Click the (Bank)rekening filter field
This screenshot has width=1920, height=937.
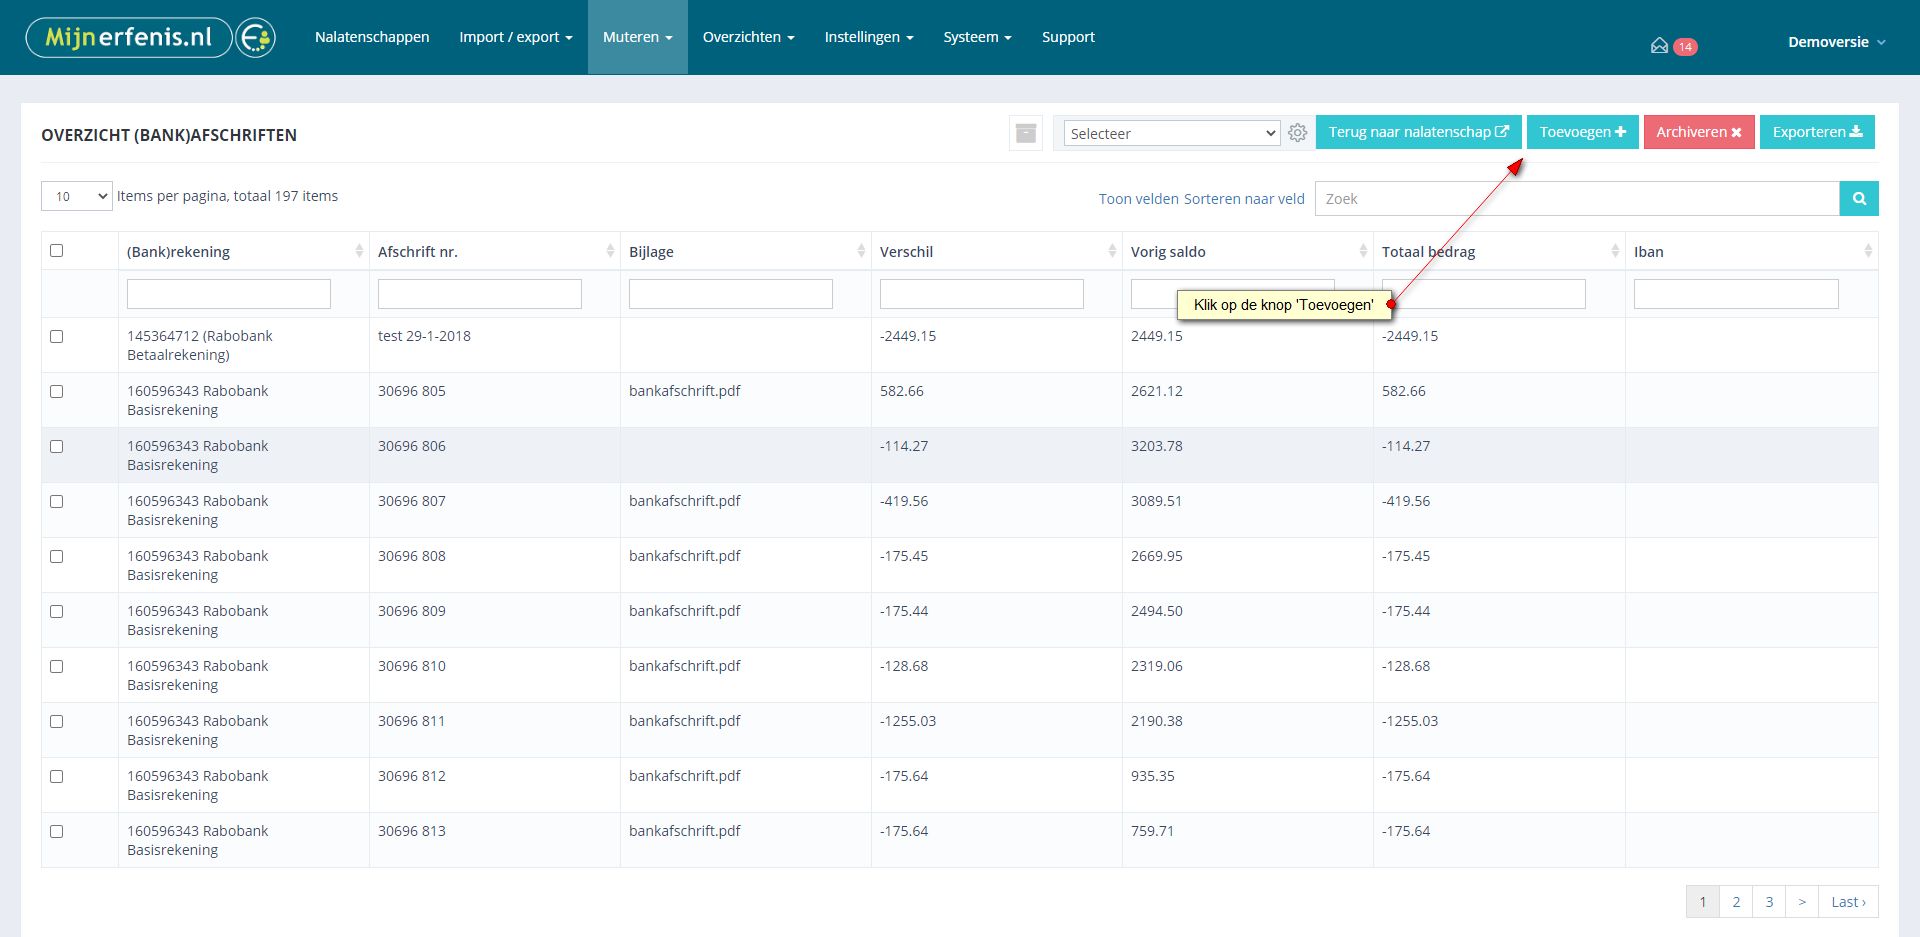(x=229, y=294)
